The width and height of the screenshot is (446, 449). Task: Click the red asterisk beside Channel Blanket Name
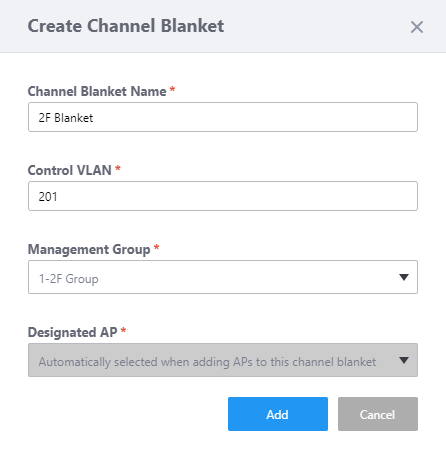(172, 89)
